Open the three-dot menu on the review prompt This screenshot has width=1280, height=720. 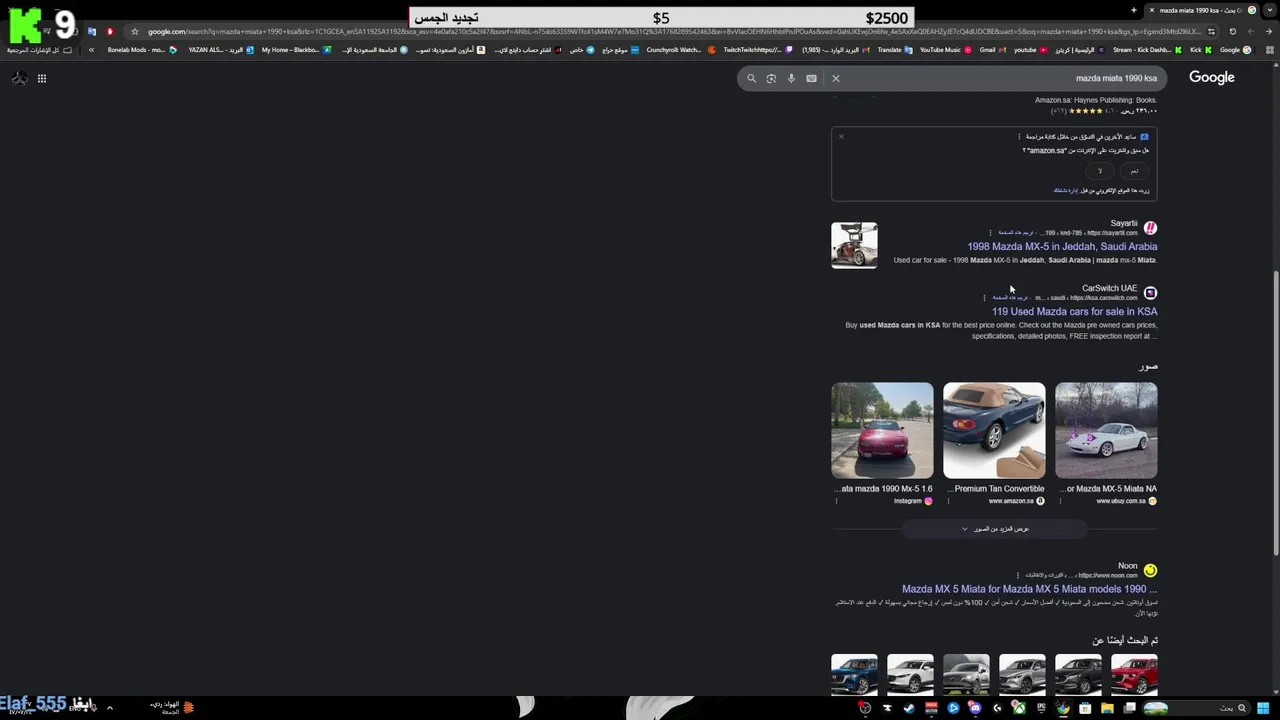(1019, 137)
